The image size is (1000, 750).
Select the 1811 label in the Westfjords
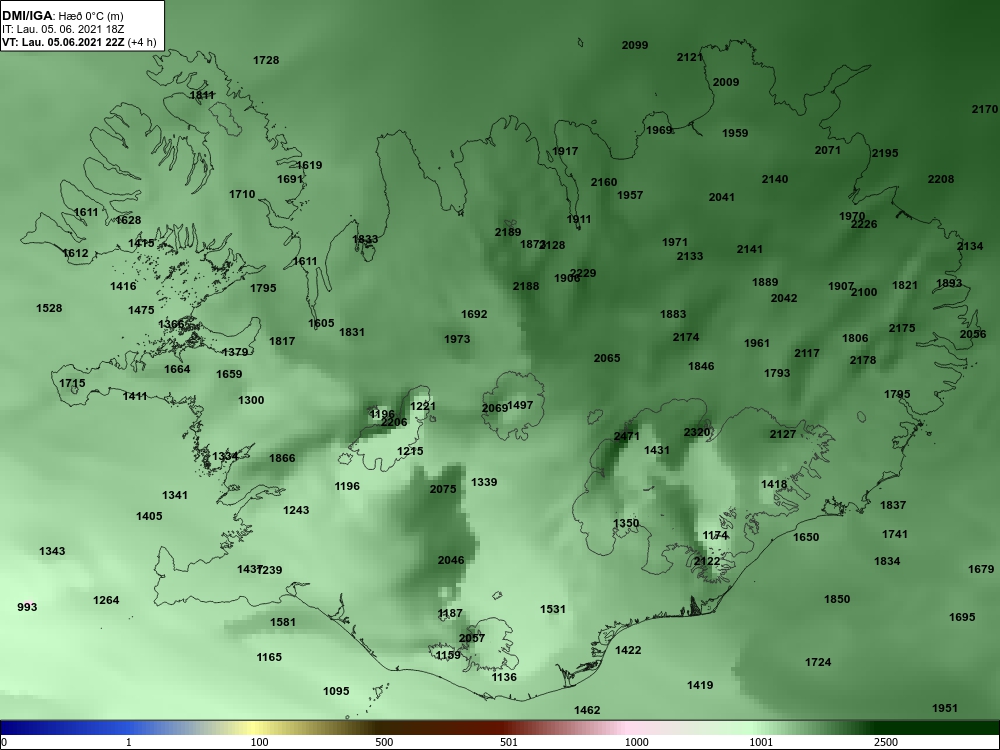202,95
